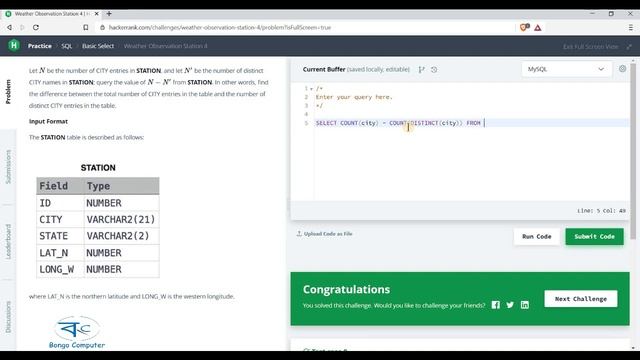Click the ID field cell
The width and height of the screenshot is (640, 360).
60,203
